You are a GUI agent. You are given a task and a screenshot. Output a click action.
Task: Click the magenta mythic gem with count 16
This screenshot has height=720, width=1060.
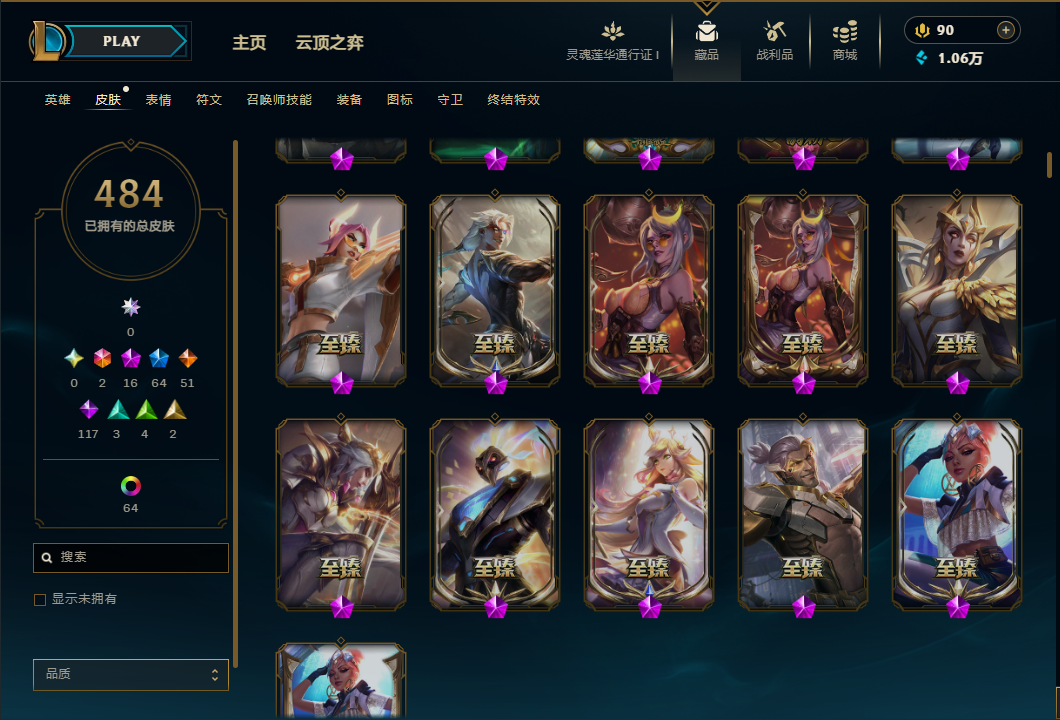point(130,358)
